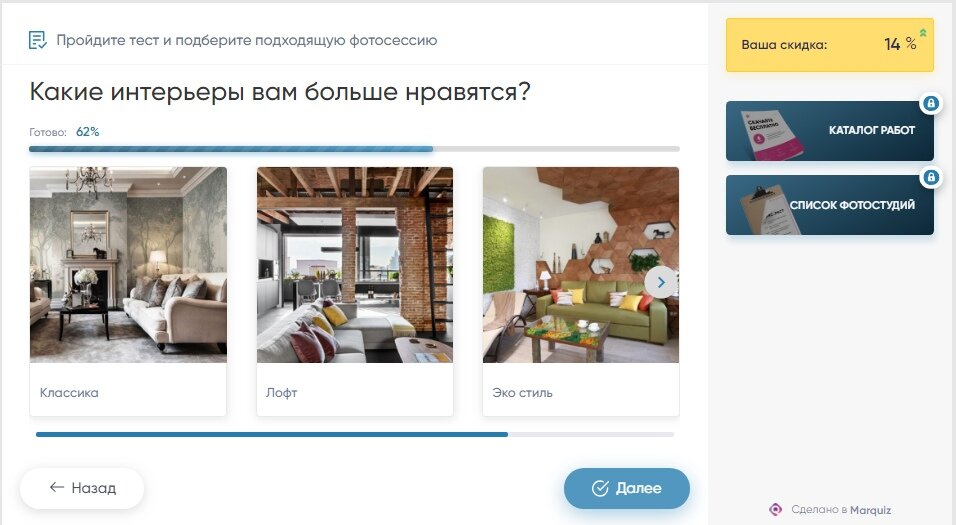Click the left arrow icon in Назад

[x=57, y=487]
